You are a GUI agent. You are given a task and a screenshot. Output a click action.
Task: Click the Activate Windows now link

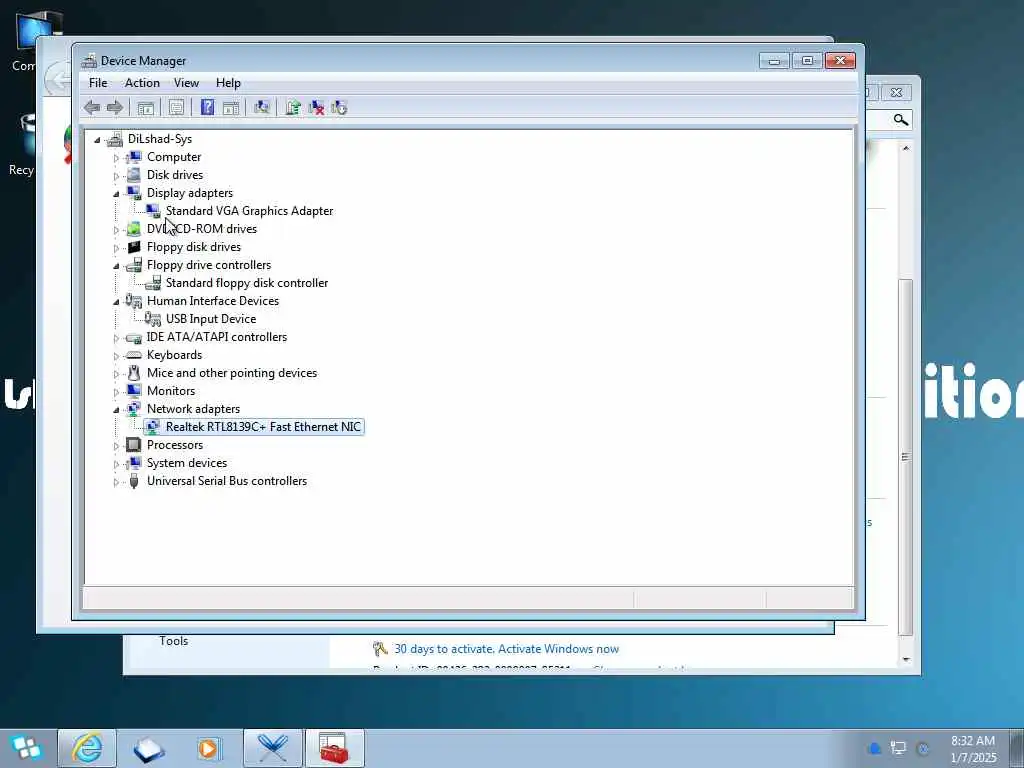[x=558, y=649]
